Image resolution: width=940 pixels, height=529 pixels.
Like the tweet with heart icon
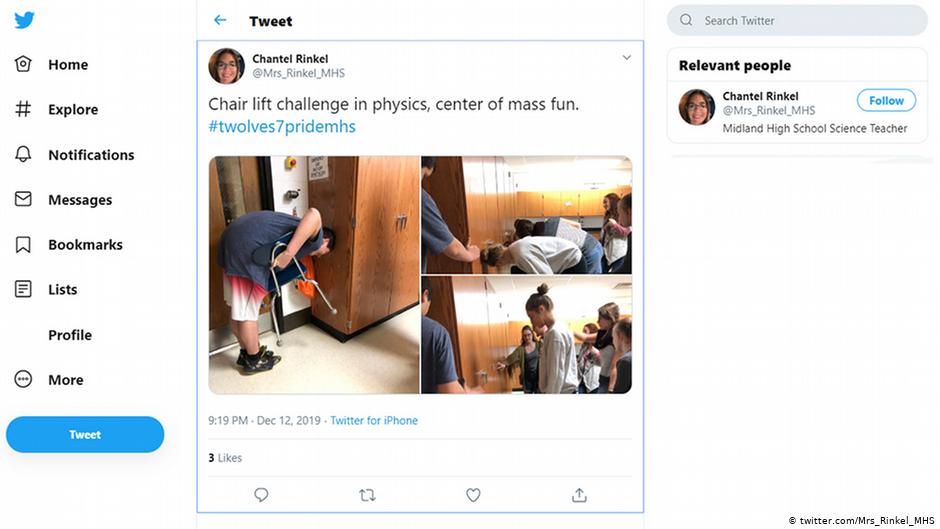pos(473,495)
